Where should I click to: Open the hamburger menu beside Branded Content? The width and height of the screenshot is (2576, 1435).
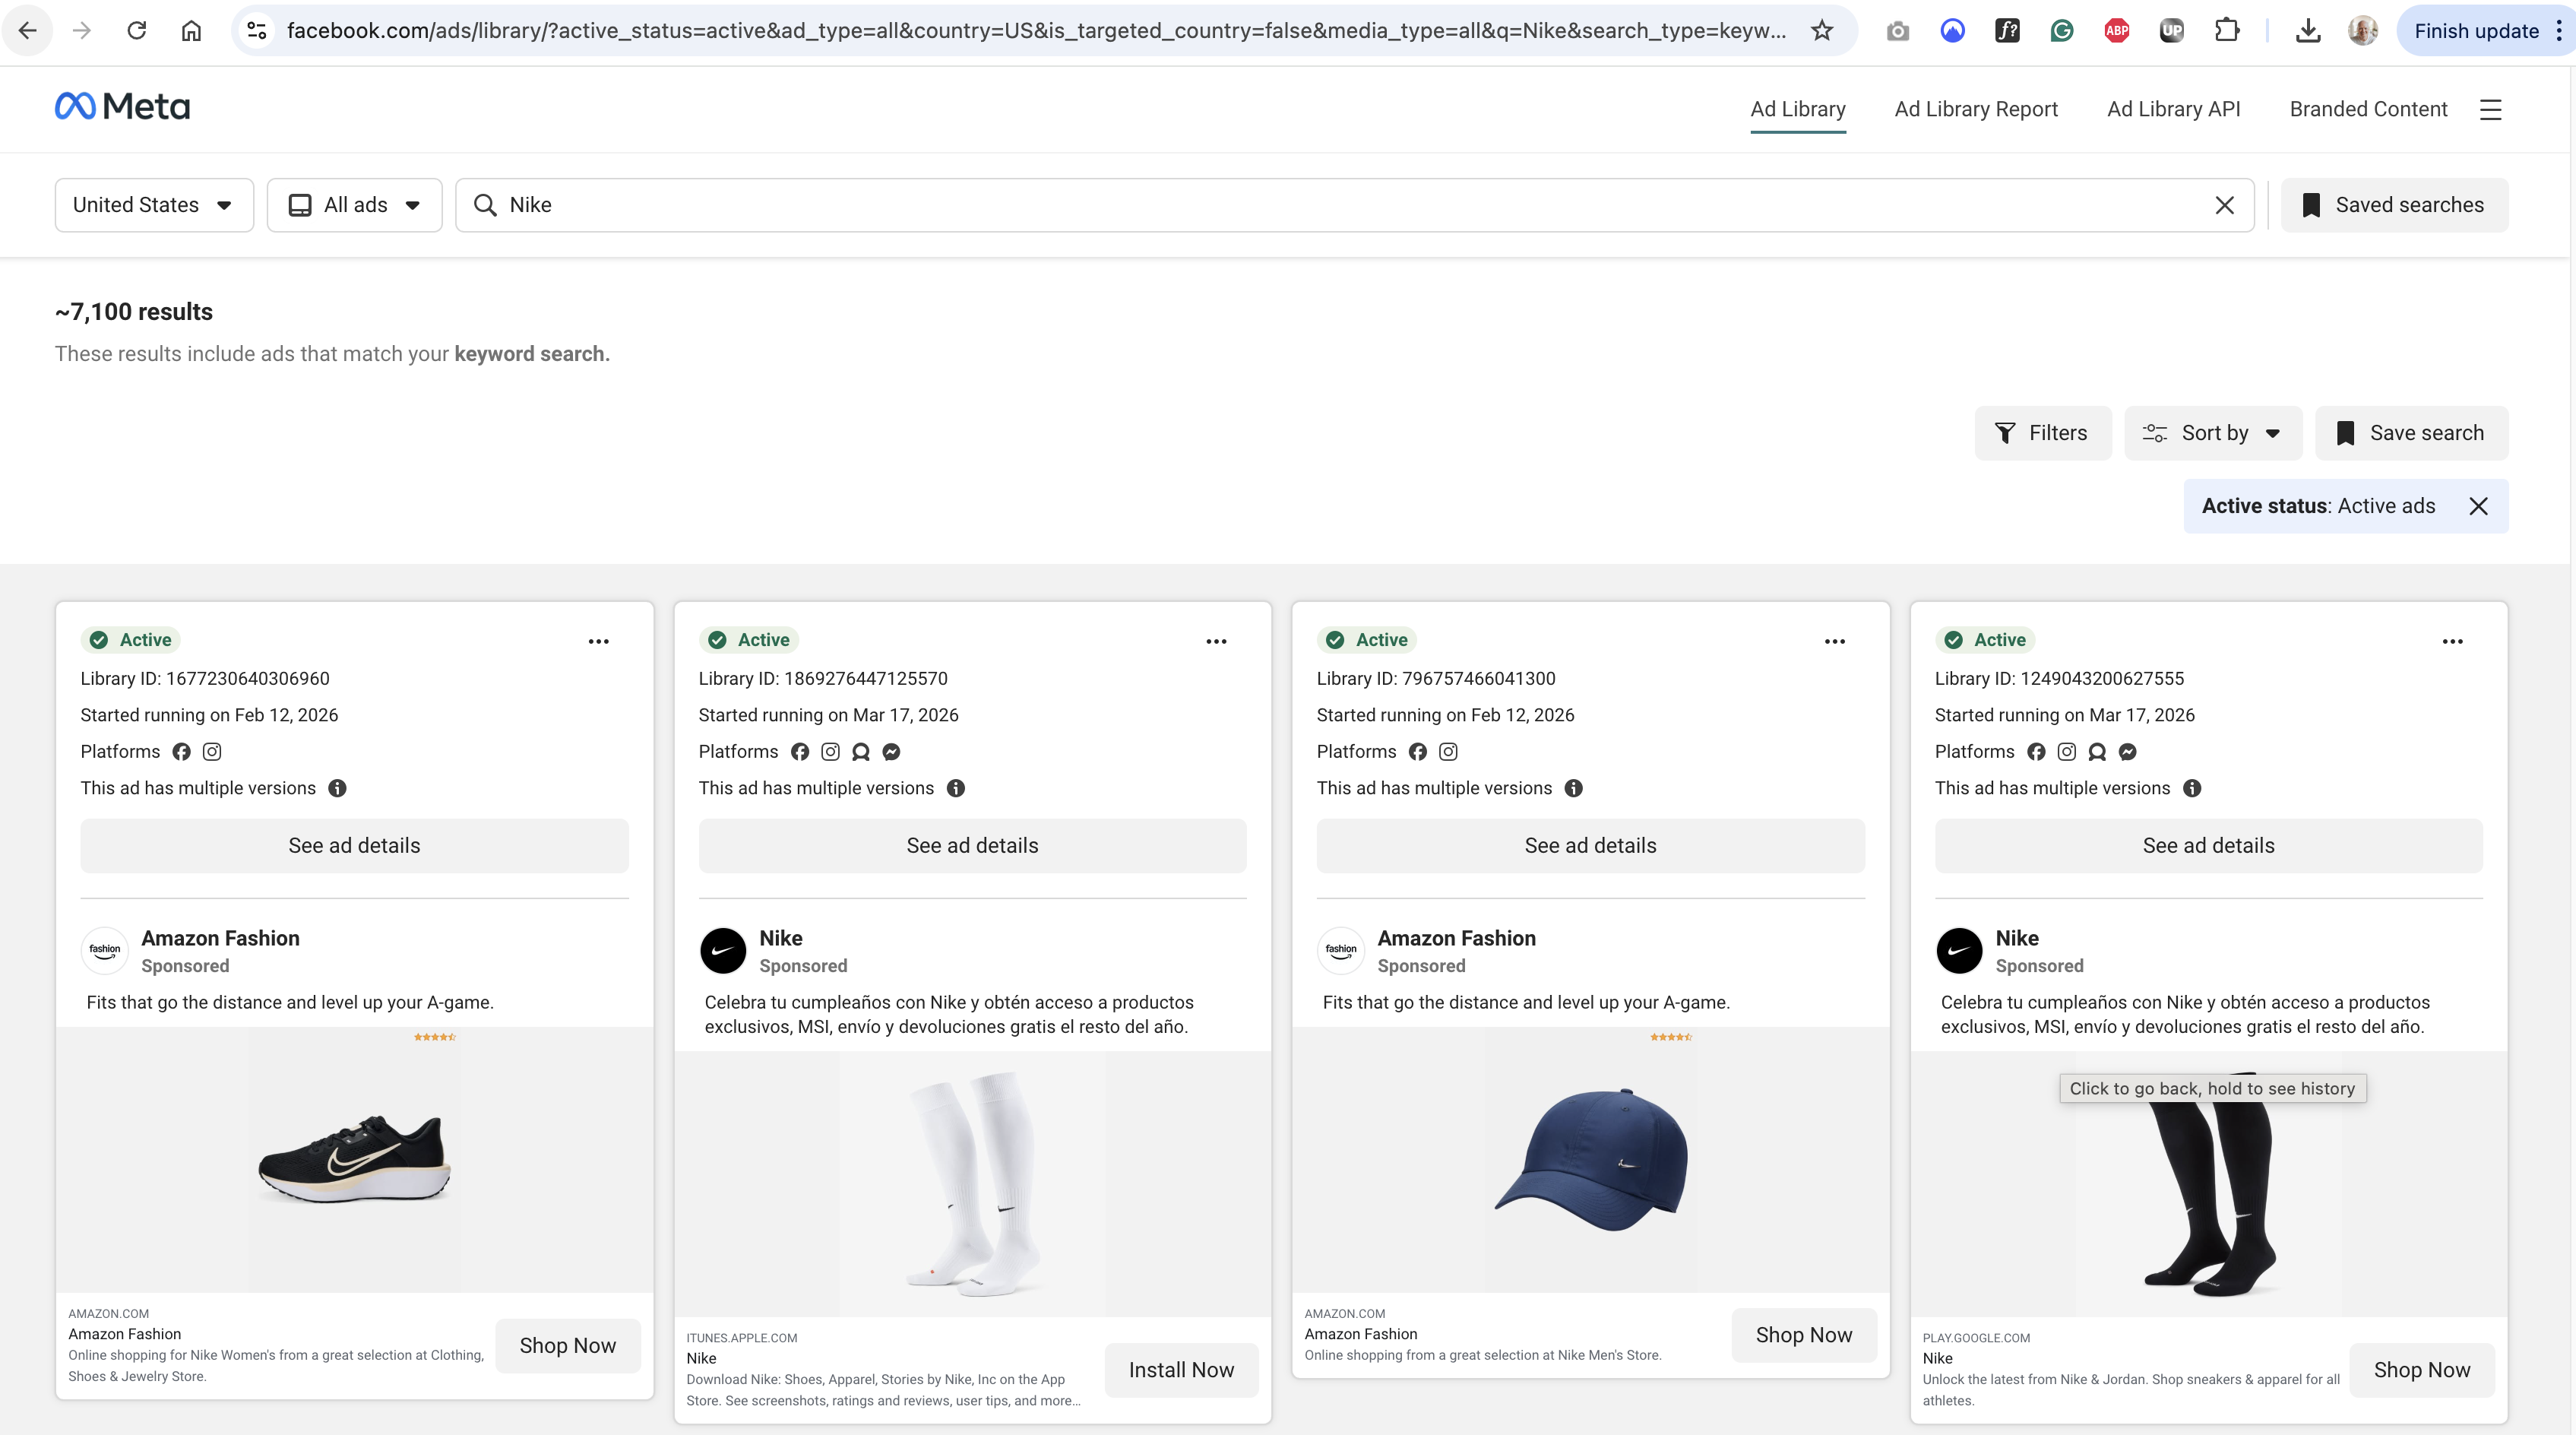(2491, 110)
